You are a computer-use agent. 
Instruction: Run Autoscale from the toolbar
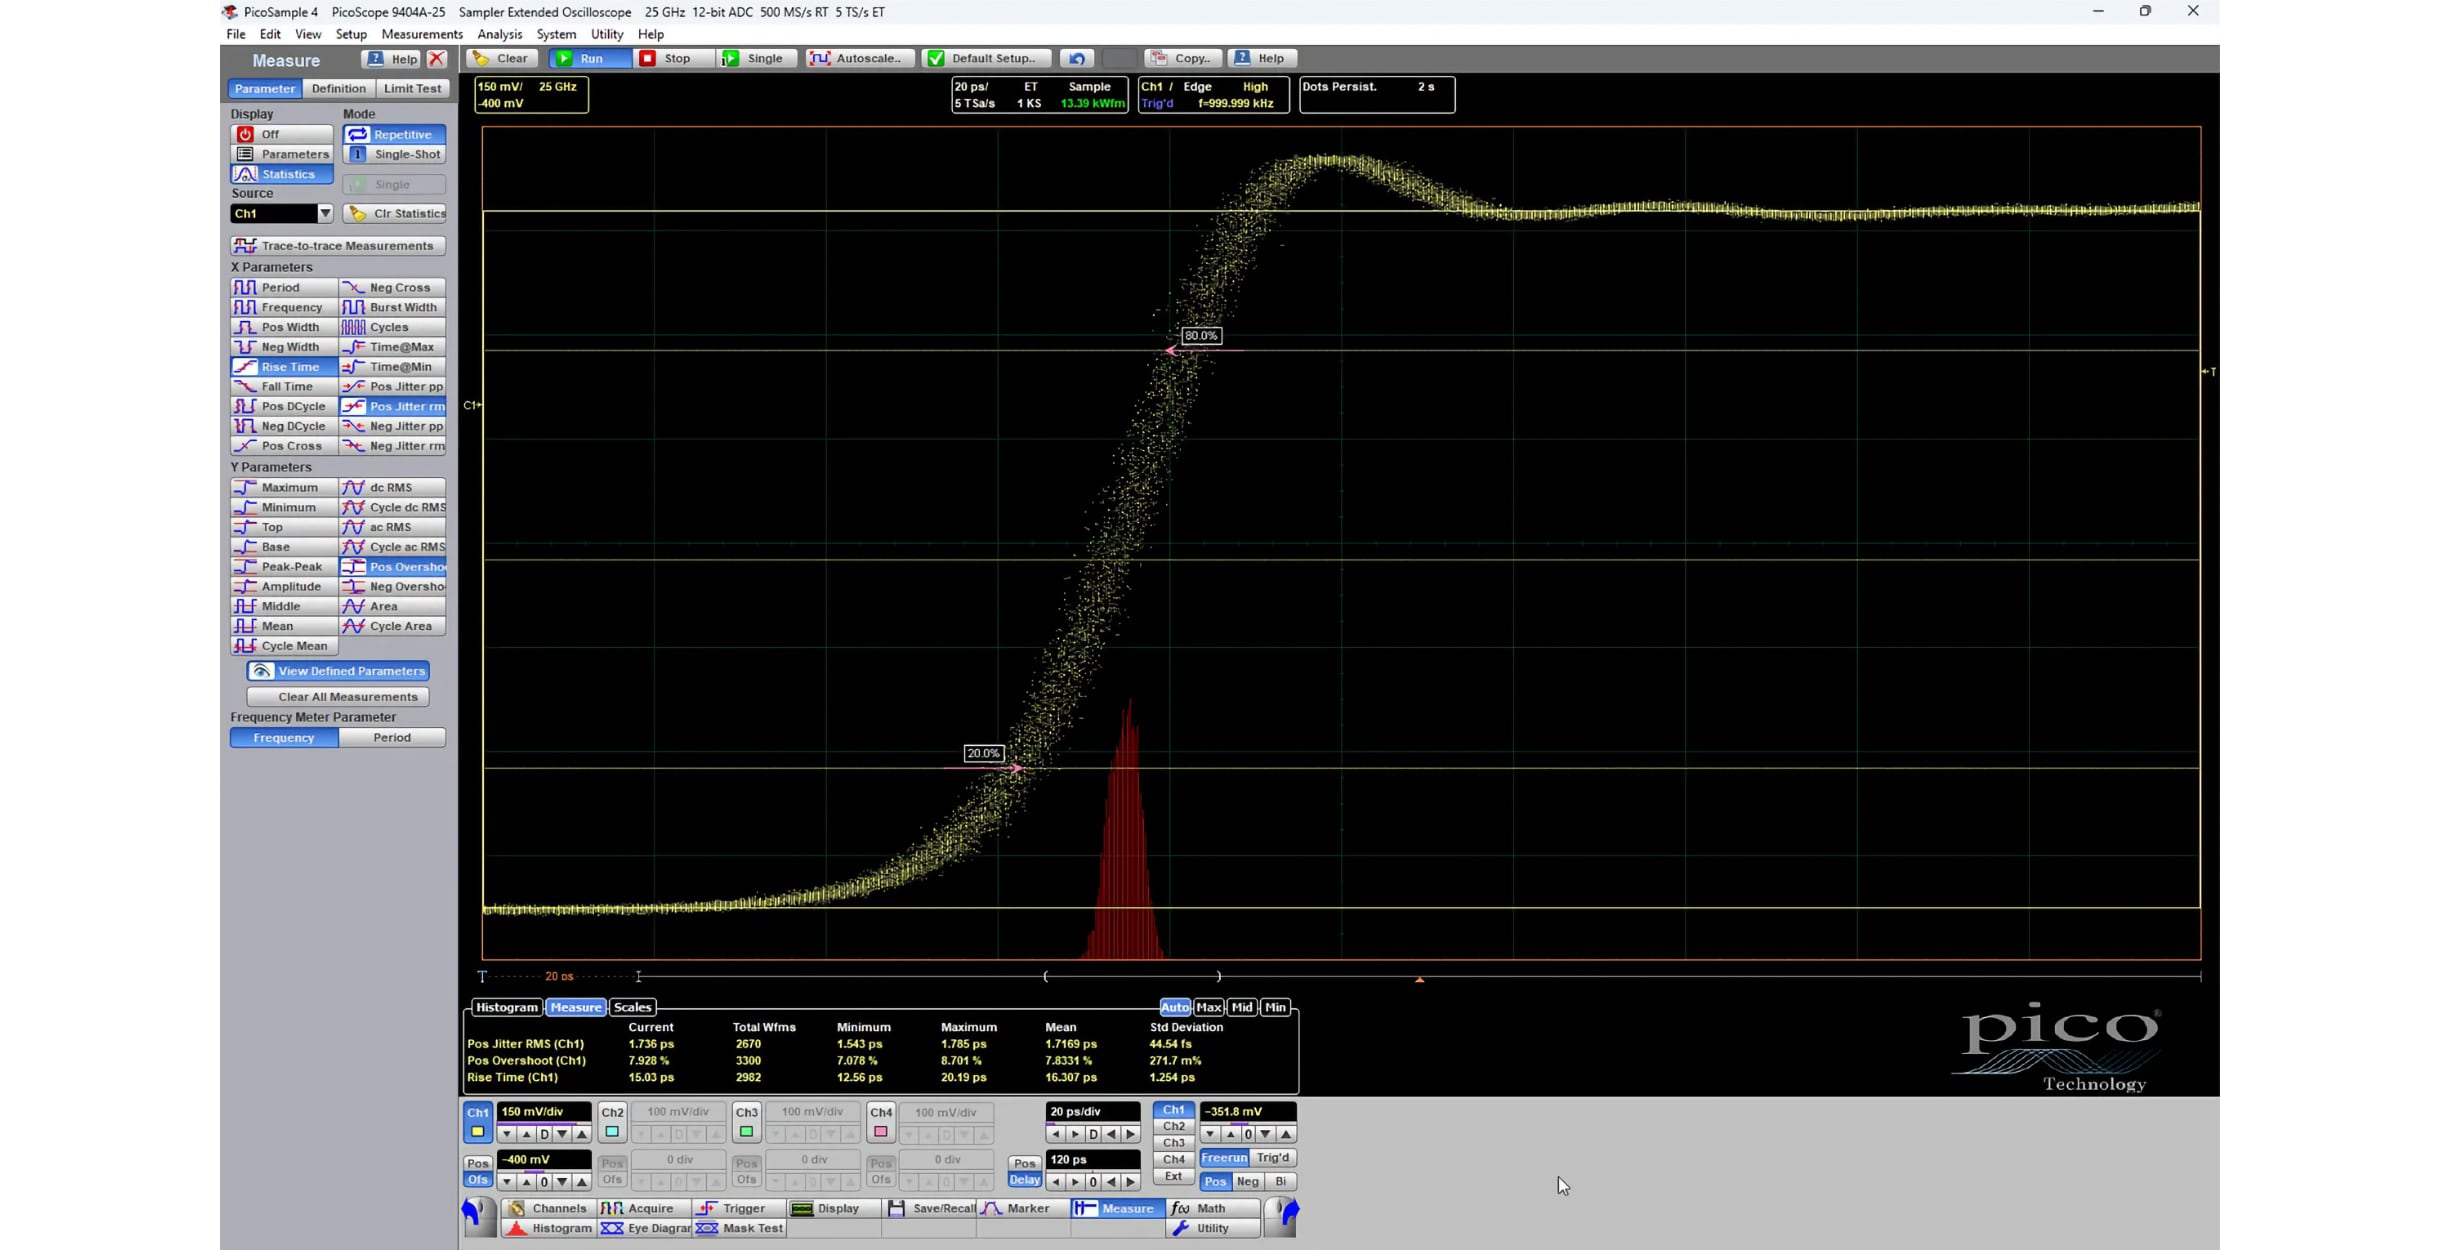860,58
